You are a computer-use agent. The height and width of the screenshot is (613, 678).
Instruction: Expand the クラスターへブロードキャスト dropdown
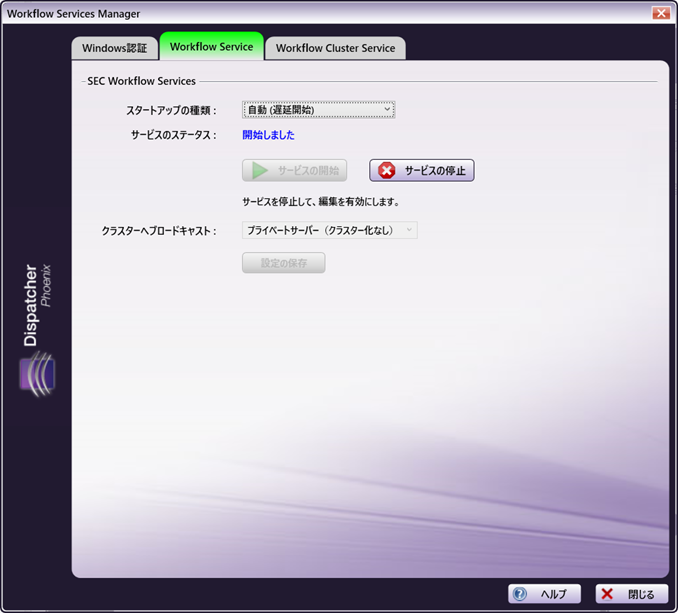click(329, 230)
